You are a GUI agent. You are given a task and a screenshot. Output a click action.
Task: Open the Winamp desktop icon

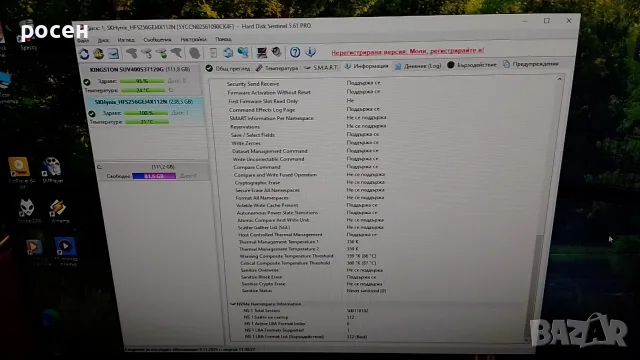(x=59, y=211)
